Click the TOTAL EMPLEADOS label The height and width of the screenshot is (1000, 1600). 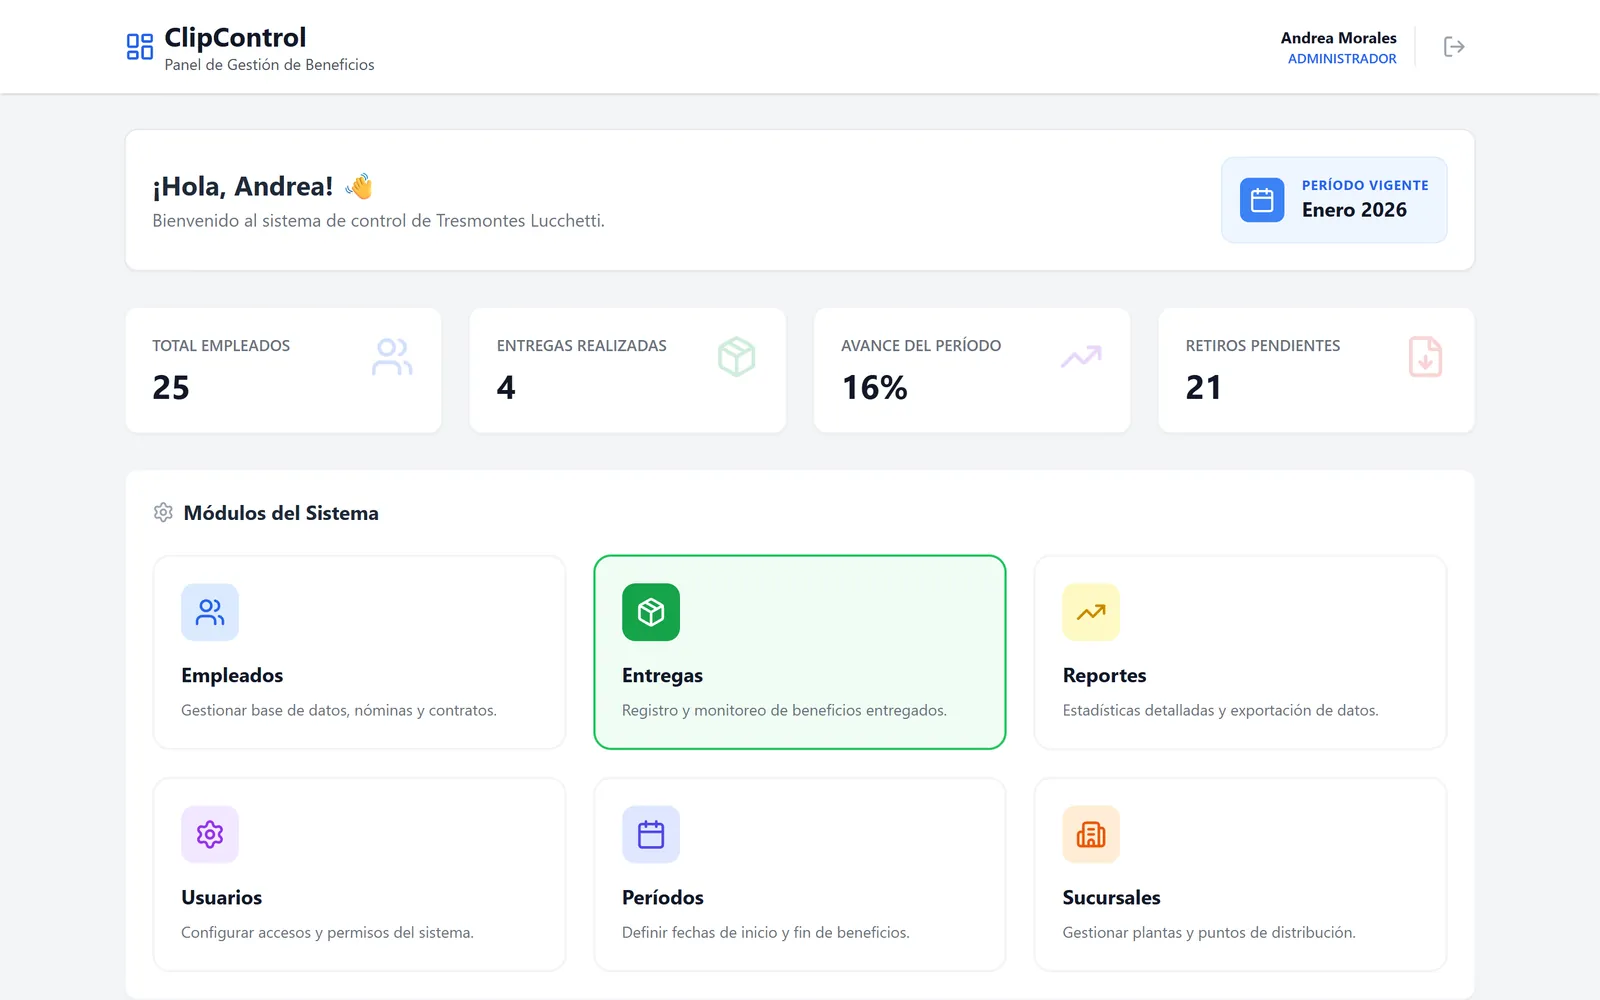(x=221, y=346)
